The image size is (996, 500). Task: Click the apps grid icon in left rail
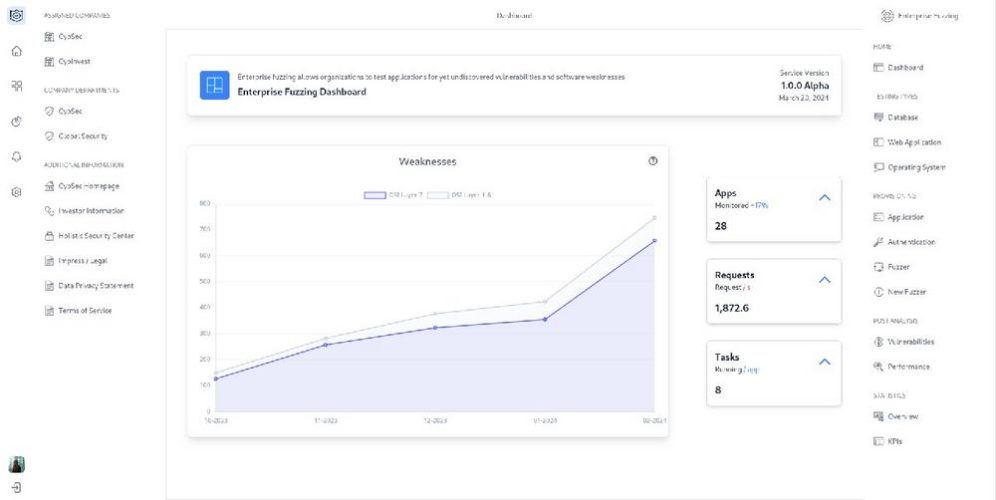[x=16, y=87]
